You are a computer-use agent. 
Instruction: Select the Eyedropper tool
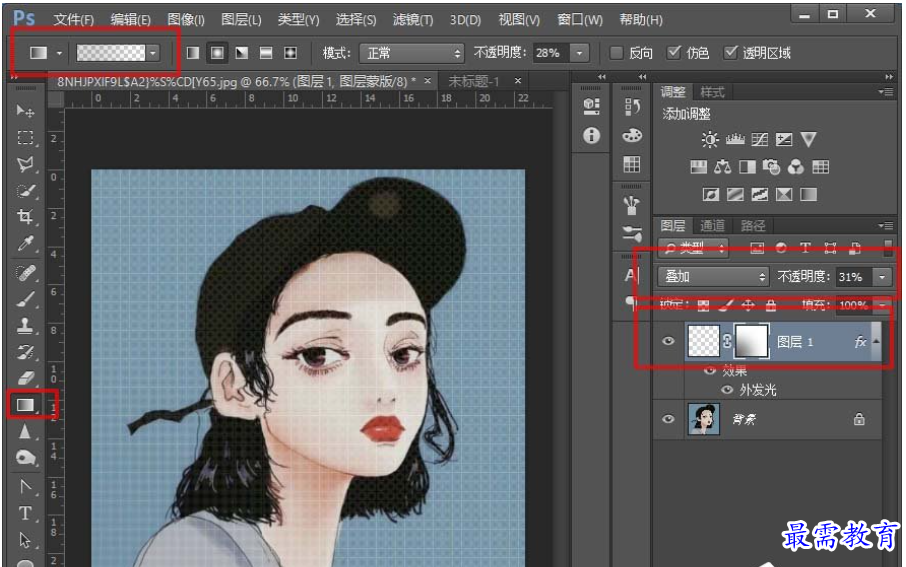(25, 244)
